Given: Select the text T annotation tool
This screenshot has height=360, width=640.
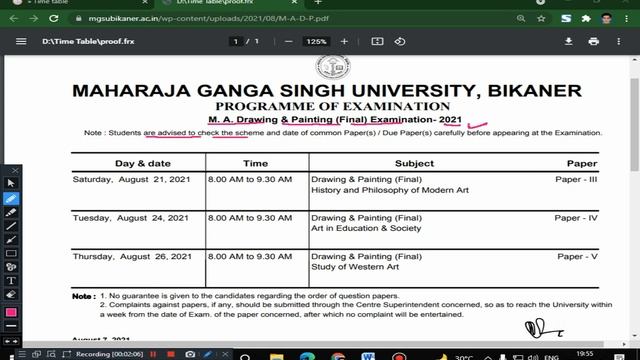Looking at the screenshot, I should [11, 281].
